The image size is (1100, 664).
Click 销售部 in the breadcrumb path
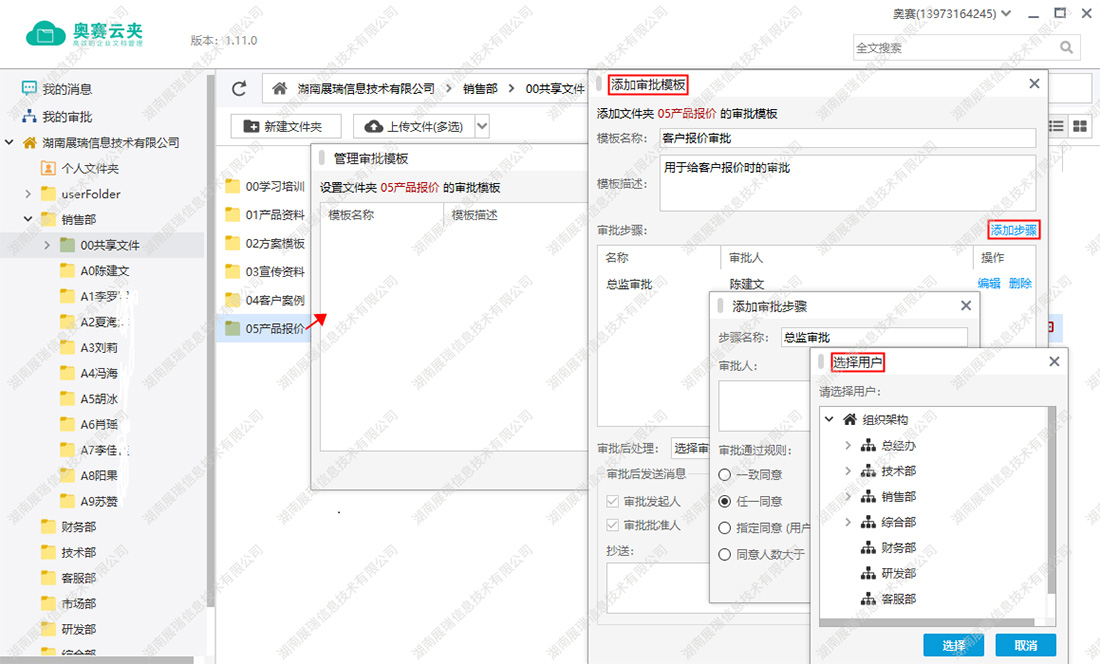tap(480, 89)
